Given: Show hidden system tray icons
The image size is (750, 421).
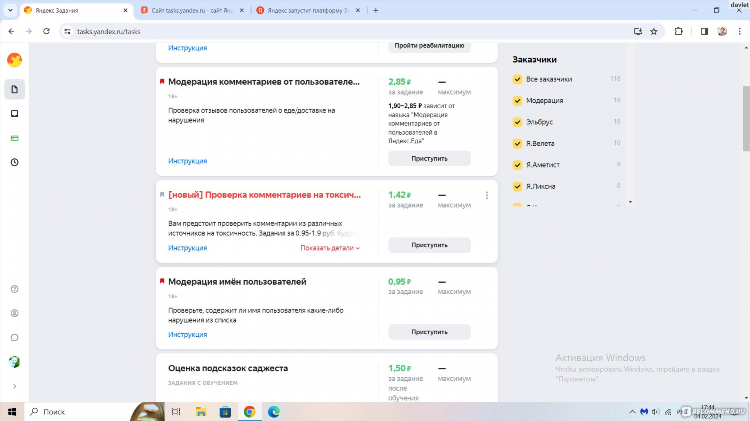Looking at the screenshot, I should click(x=632, y=412).
